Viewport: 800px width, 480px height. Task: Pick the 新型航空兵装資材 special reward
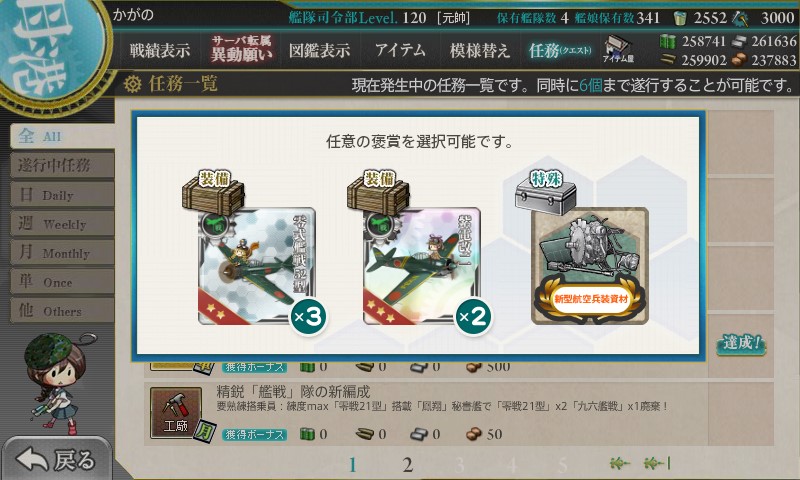590,266
